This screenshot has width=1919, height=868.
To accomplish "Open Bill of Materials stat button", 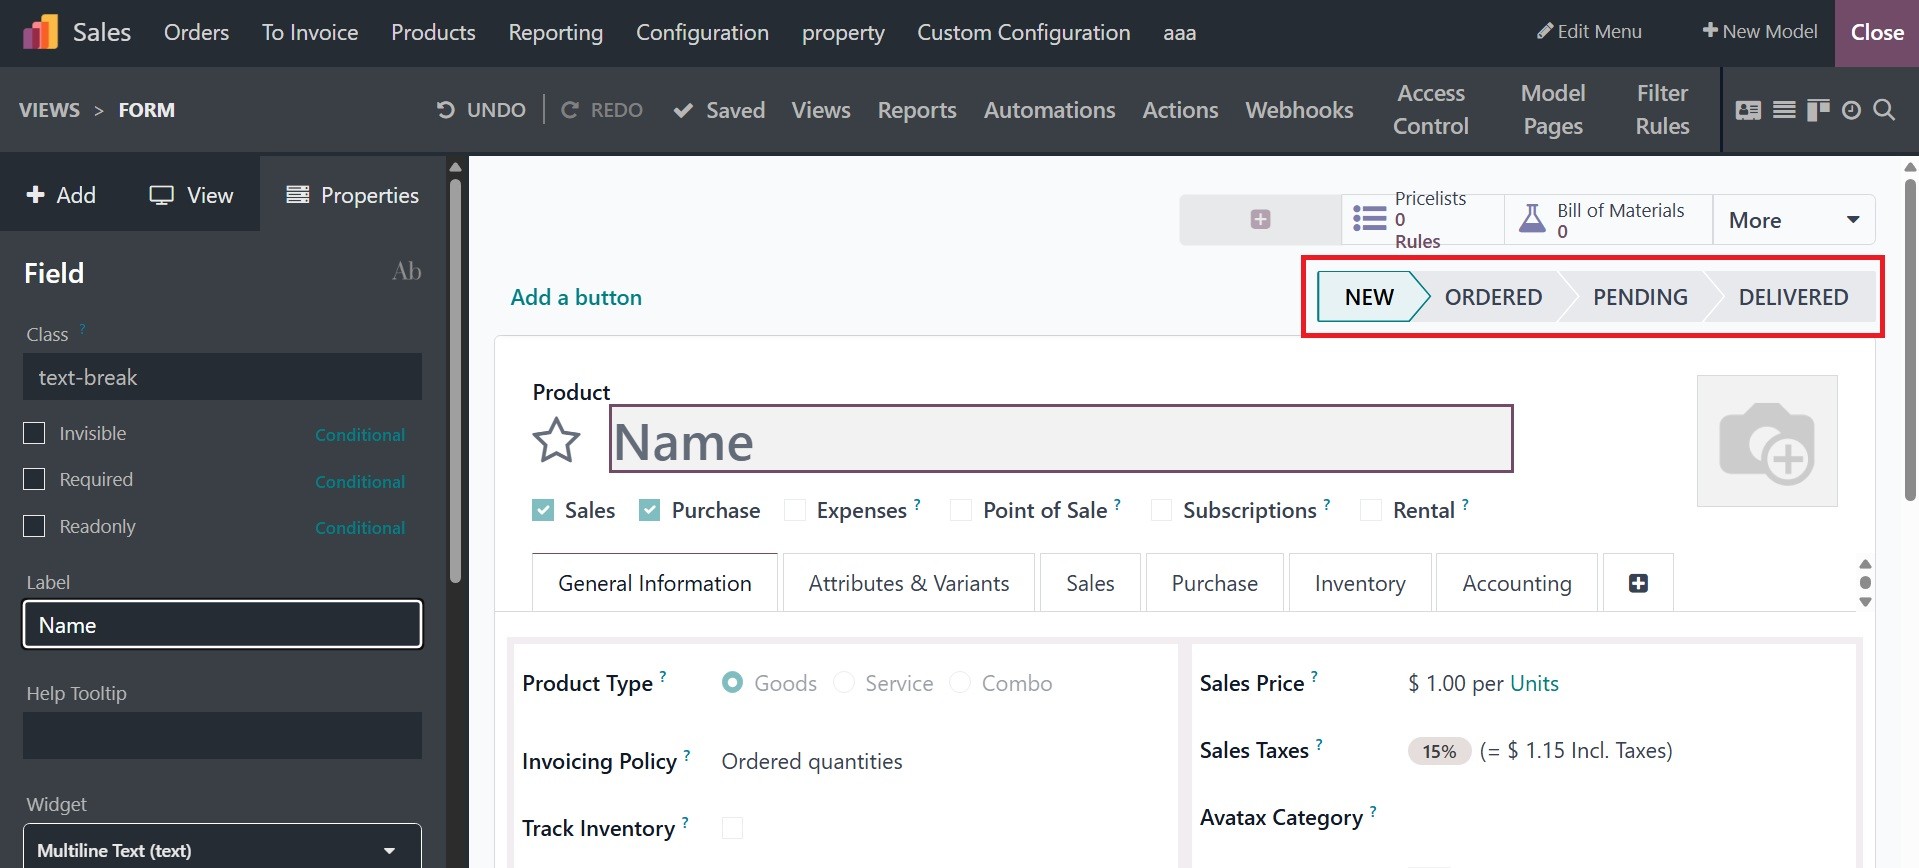I will pyautogui.click(x=1608, y=219).
